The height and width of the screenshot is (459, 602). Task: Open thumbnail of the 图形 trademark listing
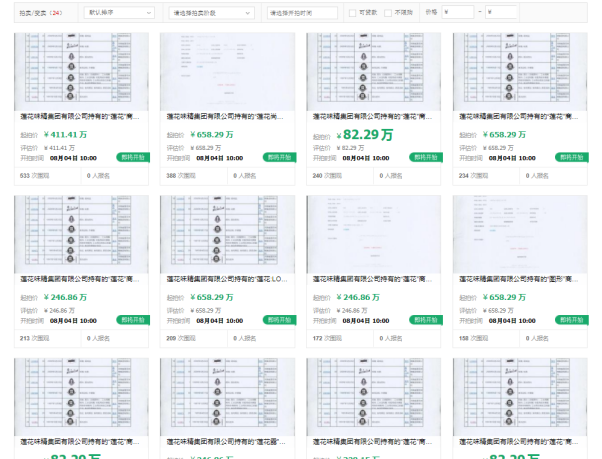[520, 234]
